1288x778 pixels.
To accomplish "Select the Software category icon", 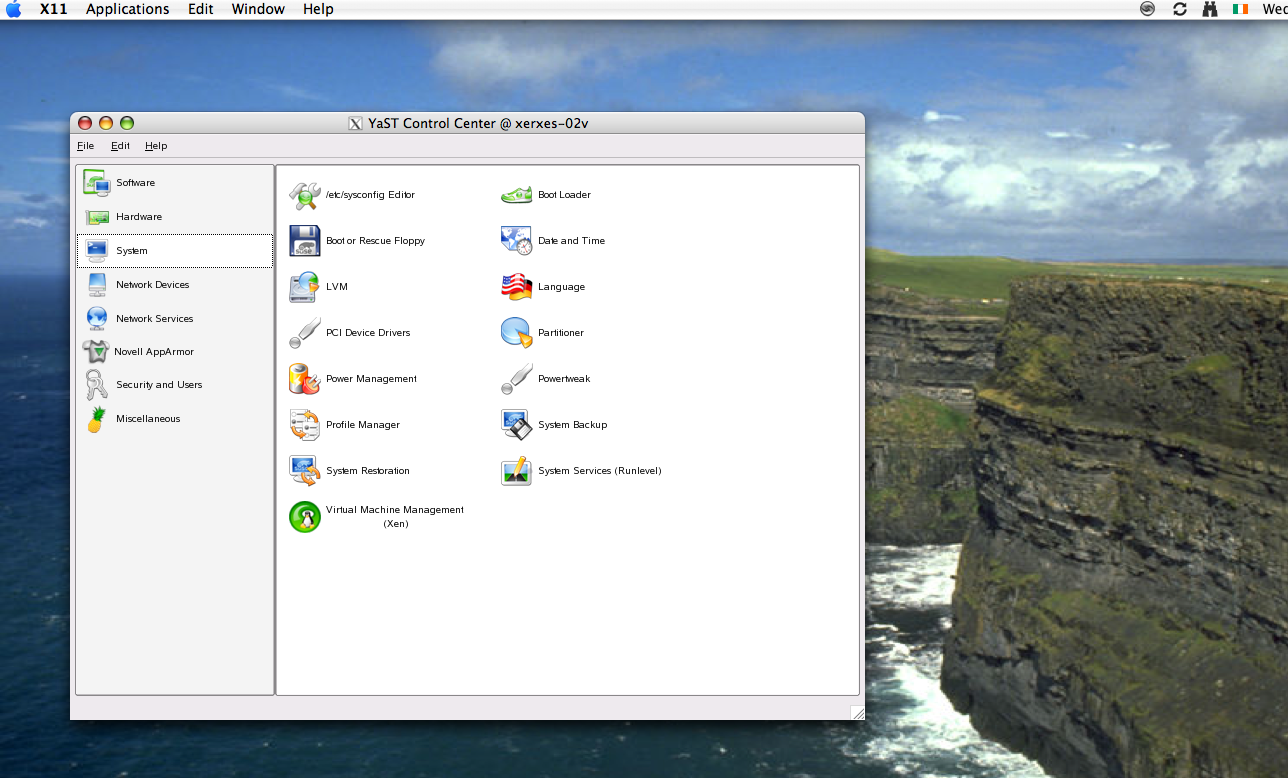I will point(97,183).
